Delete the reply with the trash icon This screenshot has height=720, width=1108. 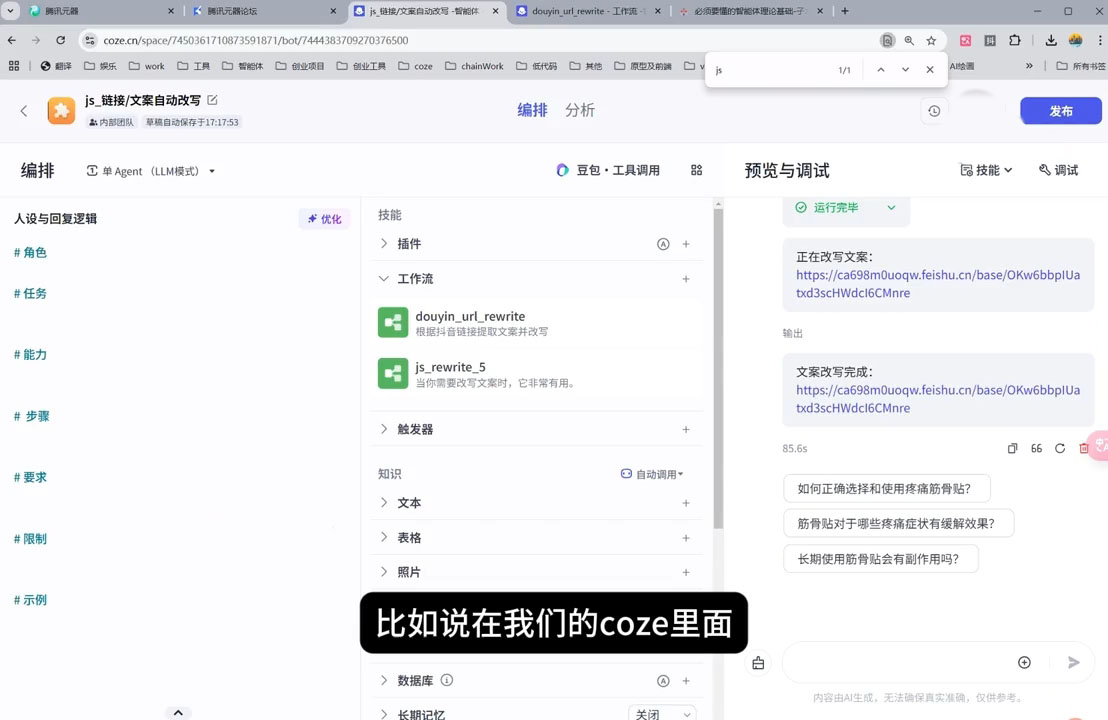(1084, 449)
